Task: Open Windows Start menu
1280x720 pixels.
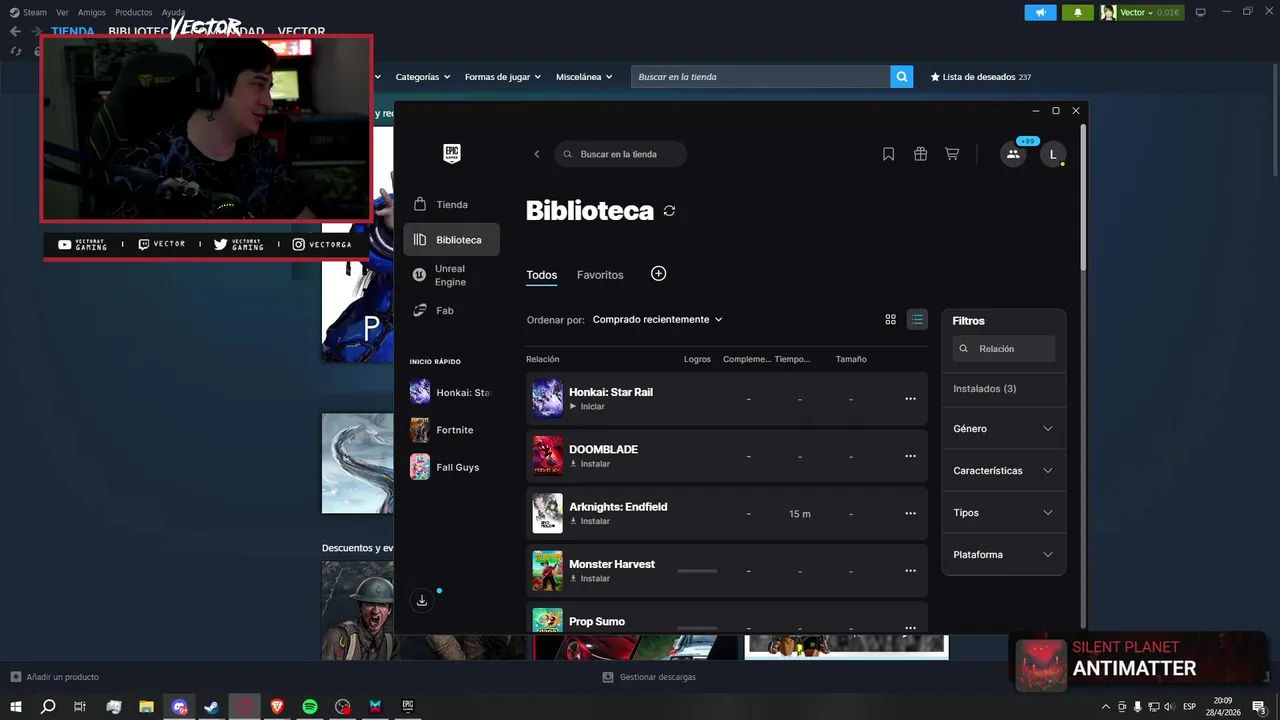Action: point(16,706)
